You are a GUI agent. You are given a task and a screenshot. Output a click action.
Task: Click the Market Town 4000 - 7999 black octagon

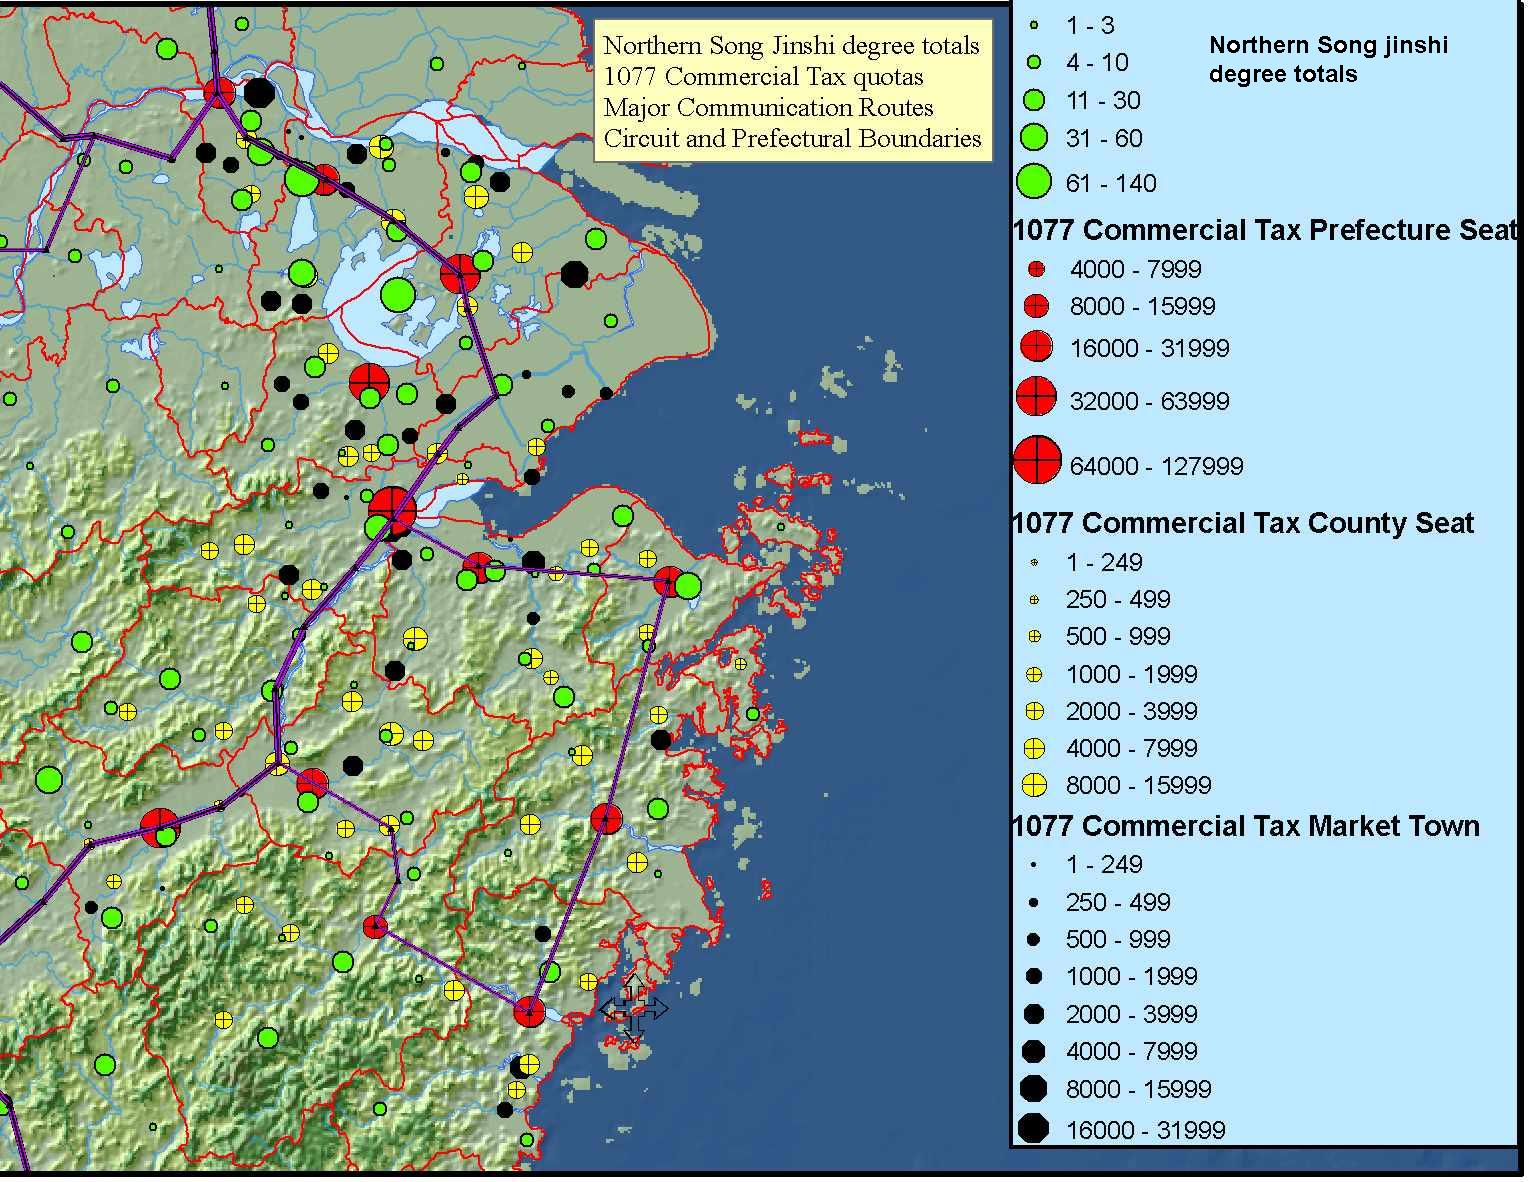pyautogui.click(x=1033, y=1051)
